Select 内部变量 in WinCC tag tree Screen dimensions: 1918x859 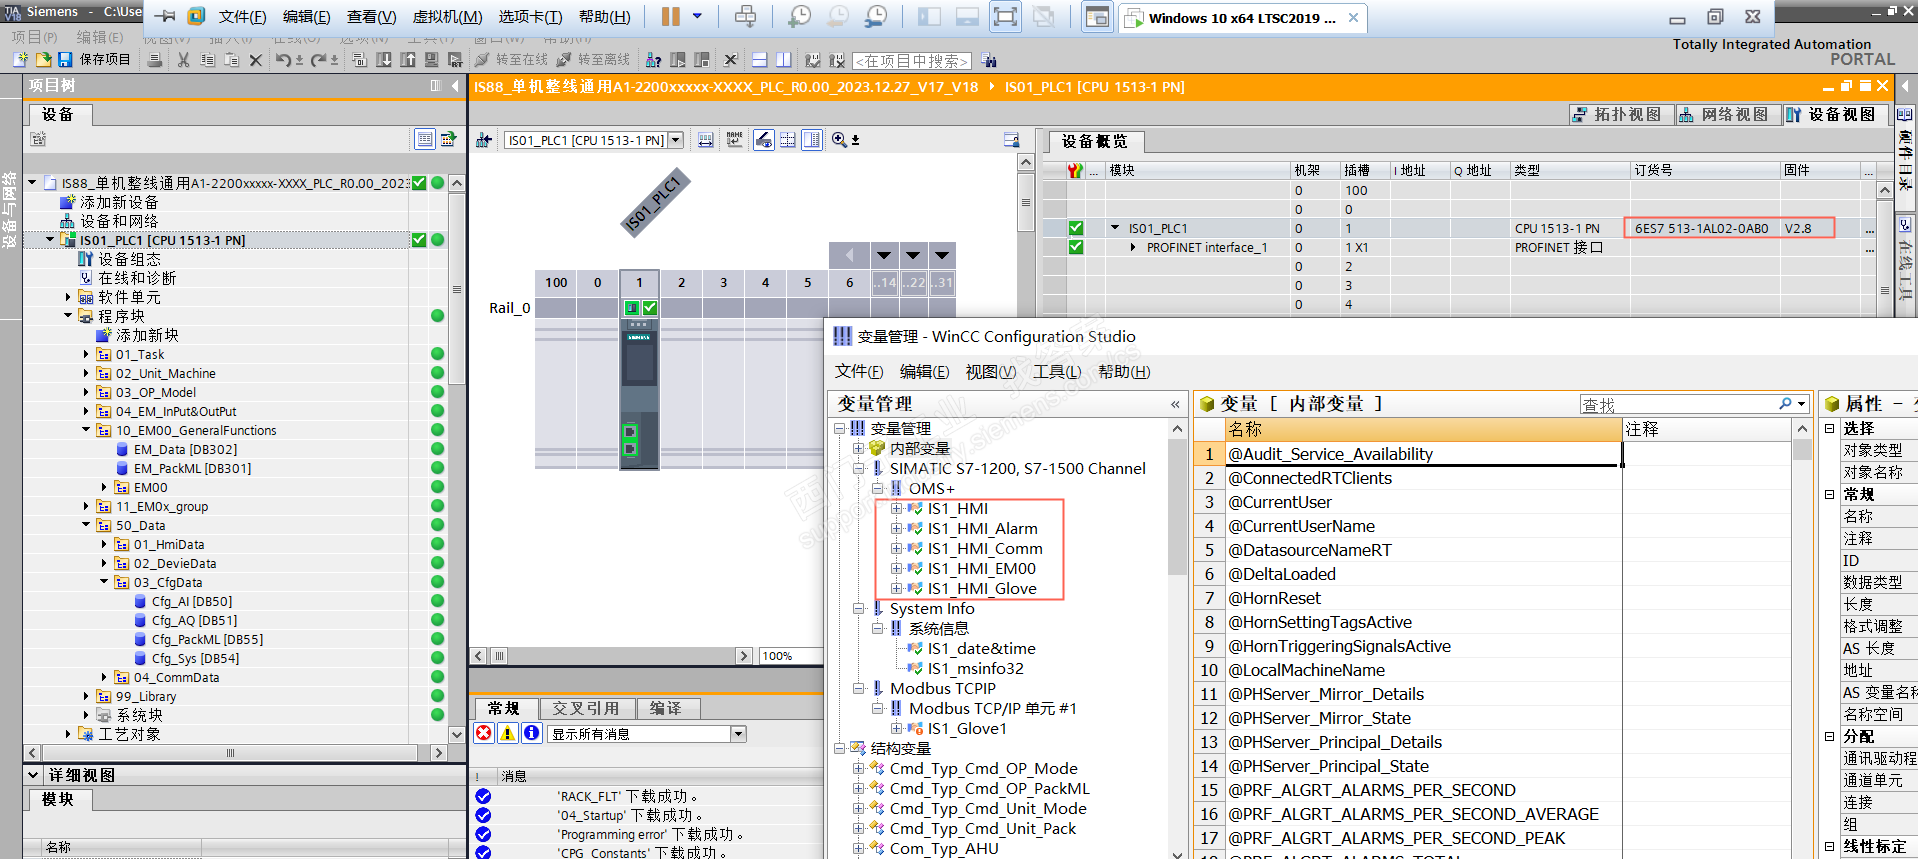click(x=920, y=448)
